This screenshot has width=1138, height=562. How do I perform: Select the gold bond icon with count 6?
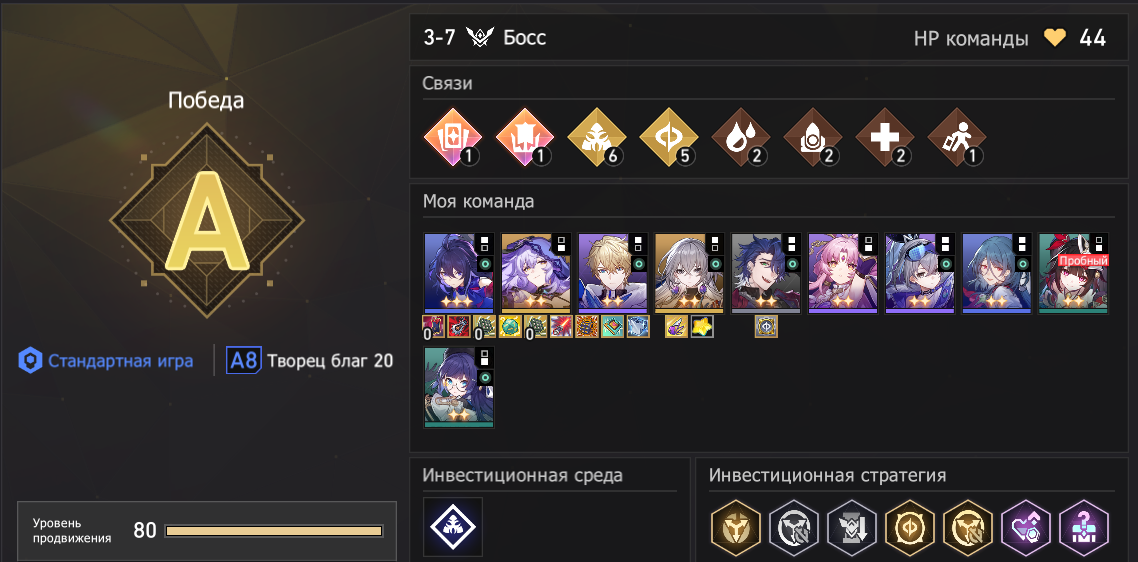[597, 137]
